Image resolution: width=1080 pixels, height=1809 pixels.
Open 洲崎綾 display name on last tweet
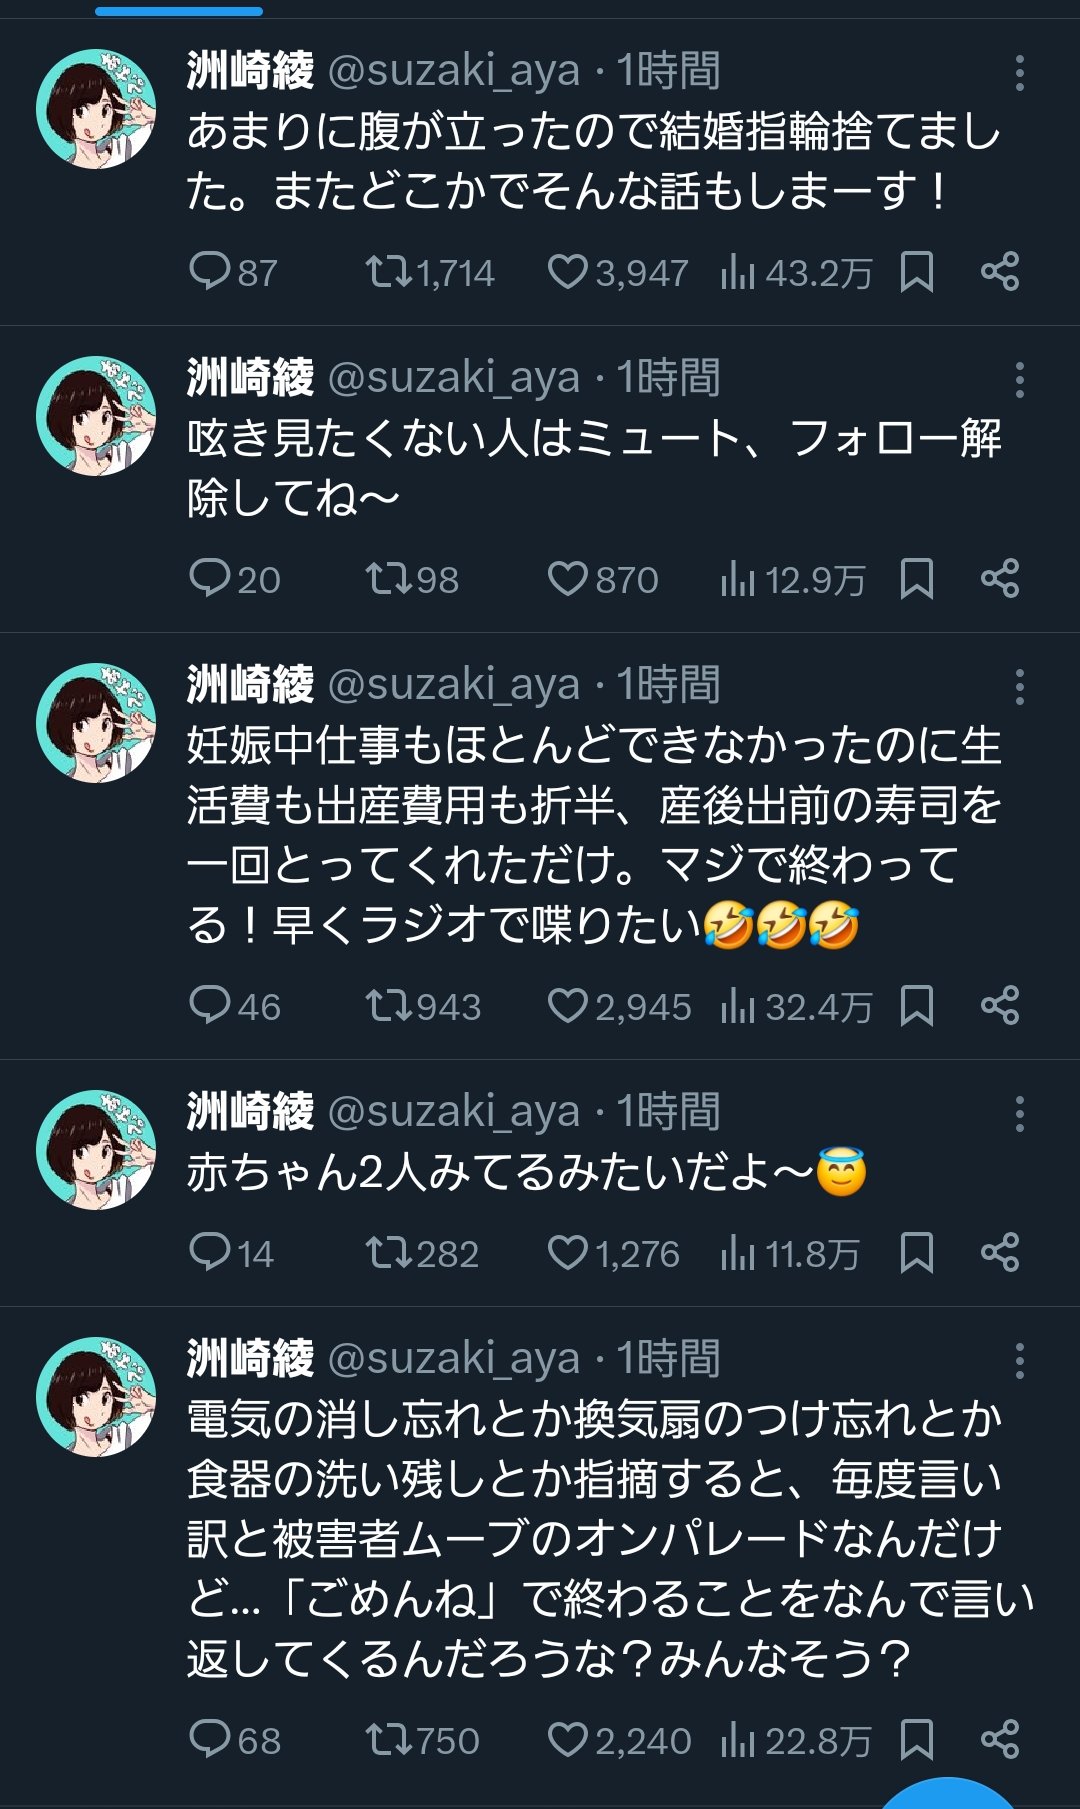pyautogui.click(x=250, y=1359)
